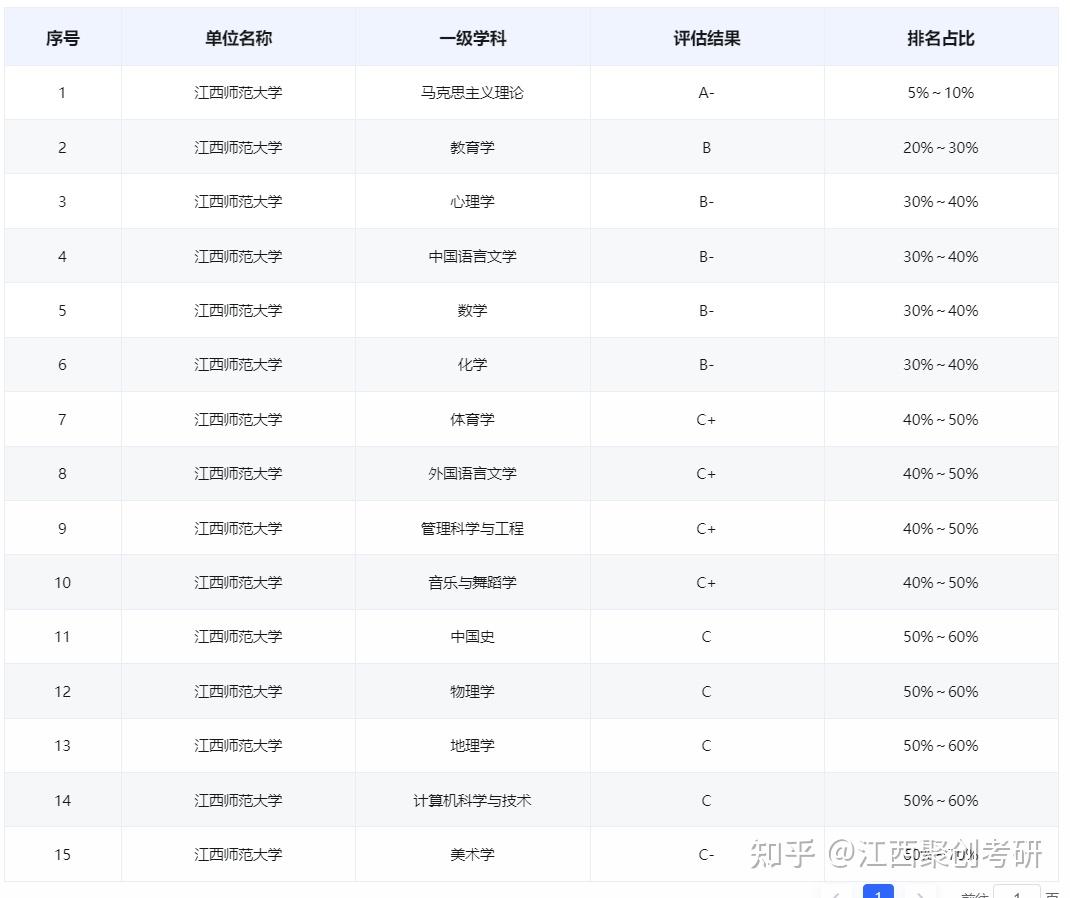Viewport: 1070px width, 898px height.
Task: Click the 序号 column header
Action: click(63, 38)
